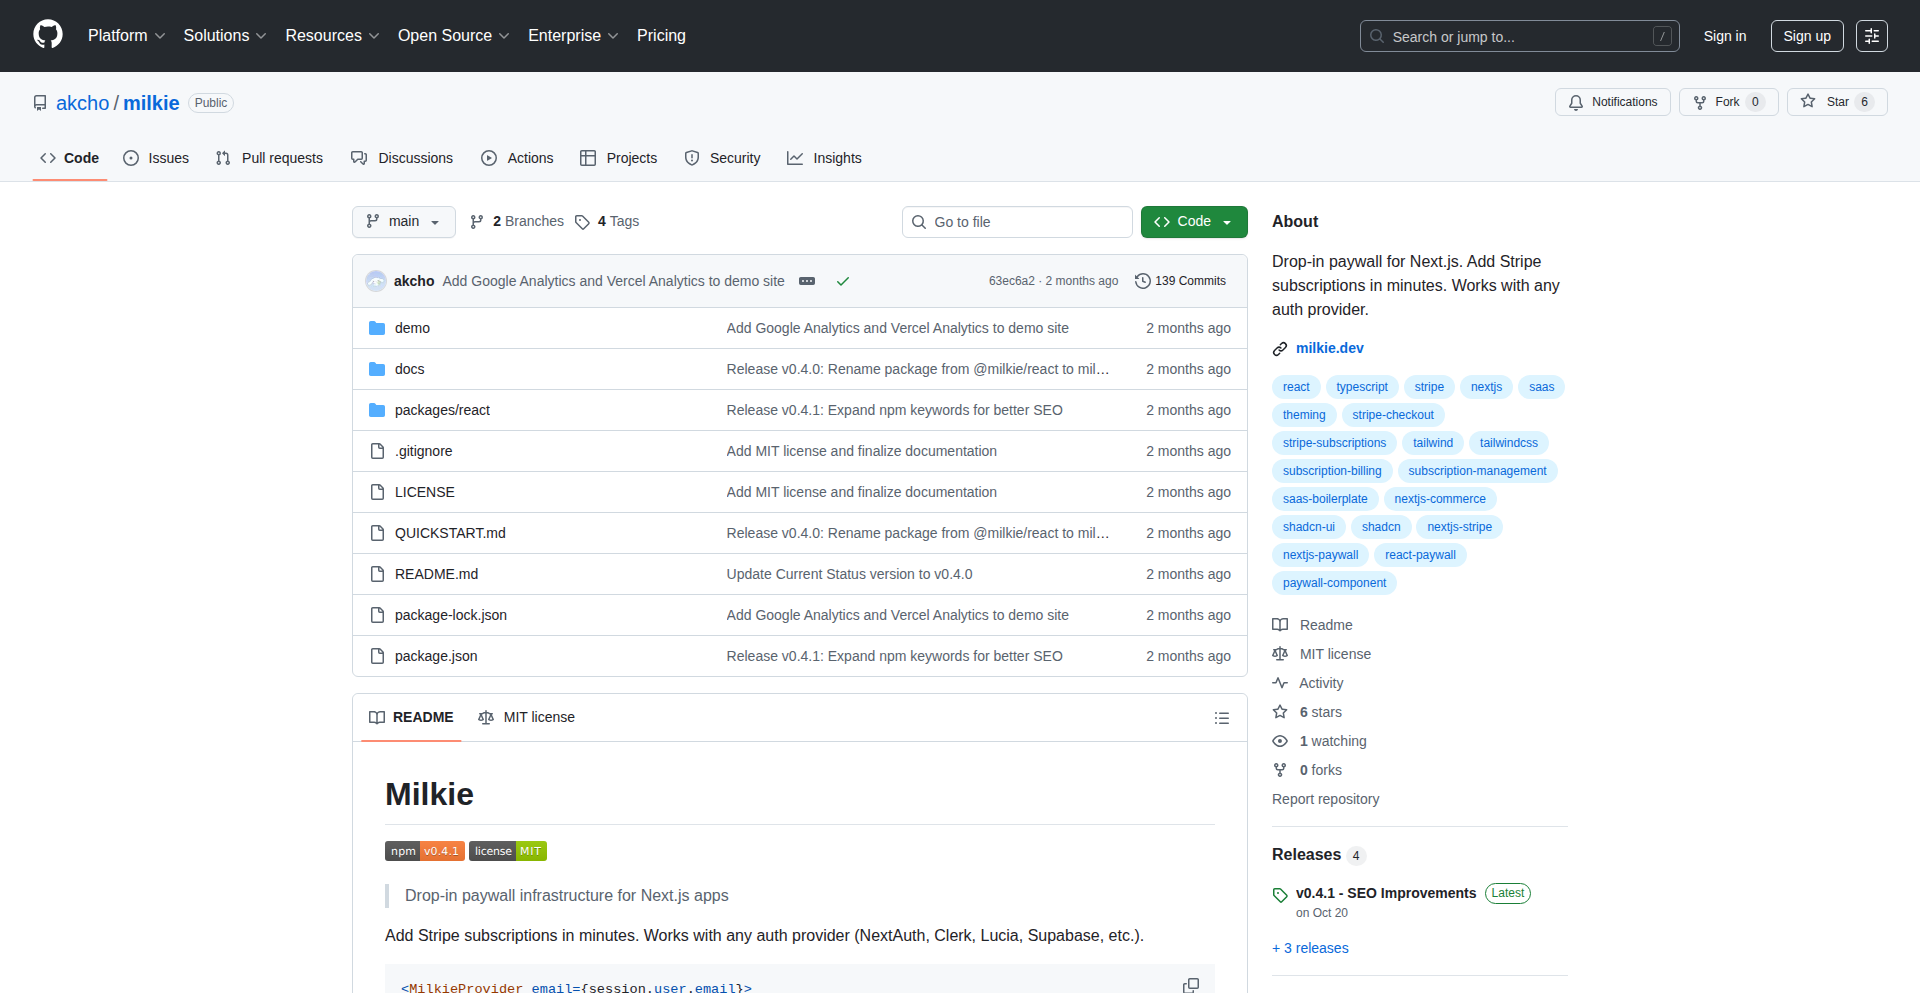The width and height of the screenshot is (1920, 993).
Task: Expand the green Code dropdown
Action: pyautogui.click(x=1193, y=222)
